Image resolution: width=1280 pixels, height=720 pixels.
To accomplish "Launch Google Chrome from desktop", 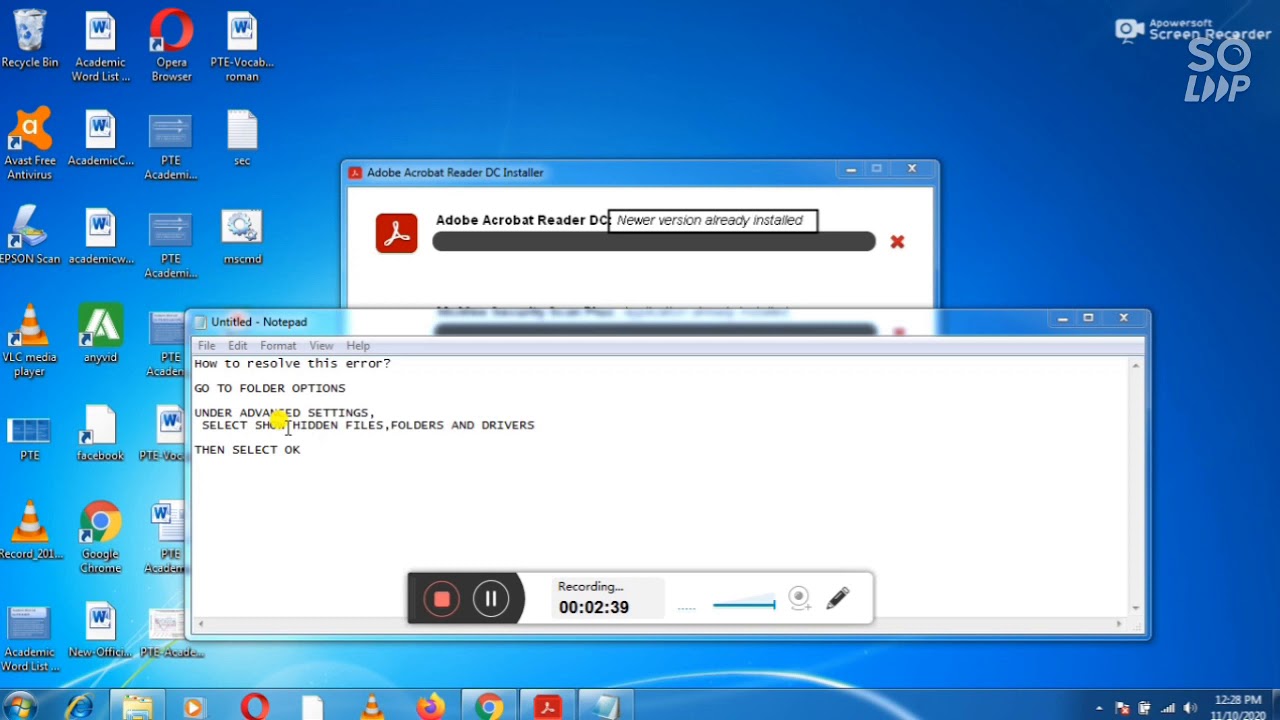I will [x=100, y=538].
